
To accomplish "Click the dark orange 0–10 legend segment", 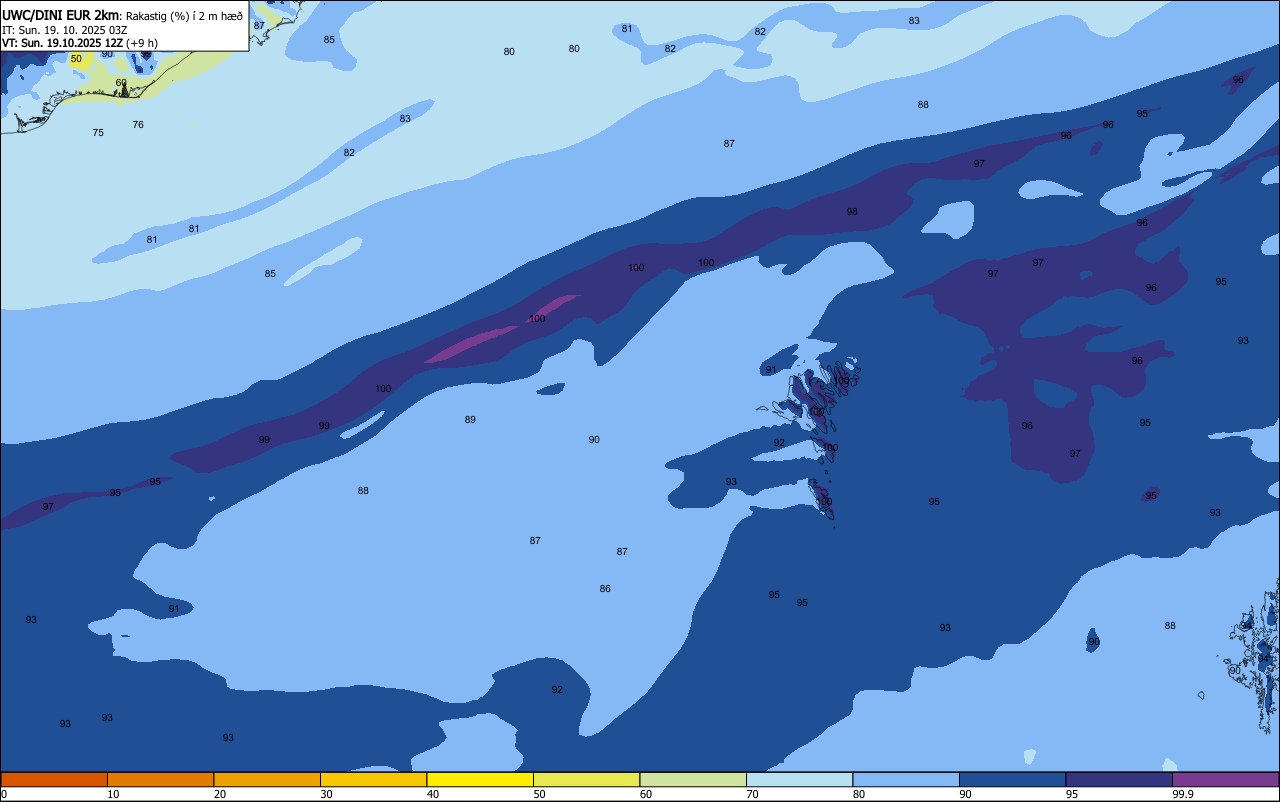I will click(54, 779).
